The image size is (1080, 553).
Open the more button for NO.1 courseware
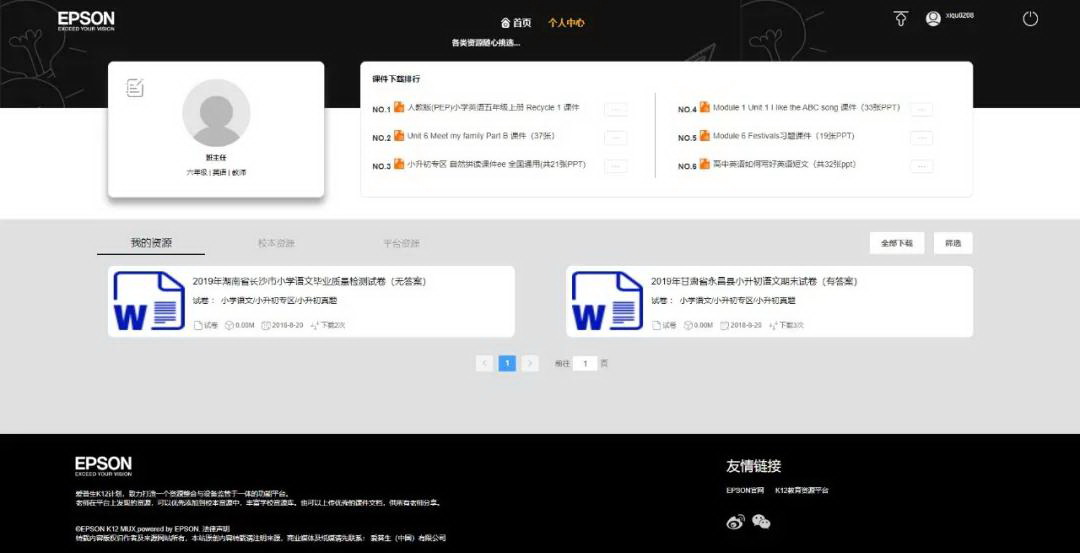[x=616, y=109]
